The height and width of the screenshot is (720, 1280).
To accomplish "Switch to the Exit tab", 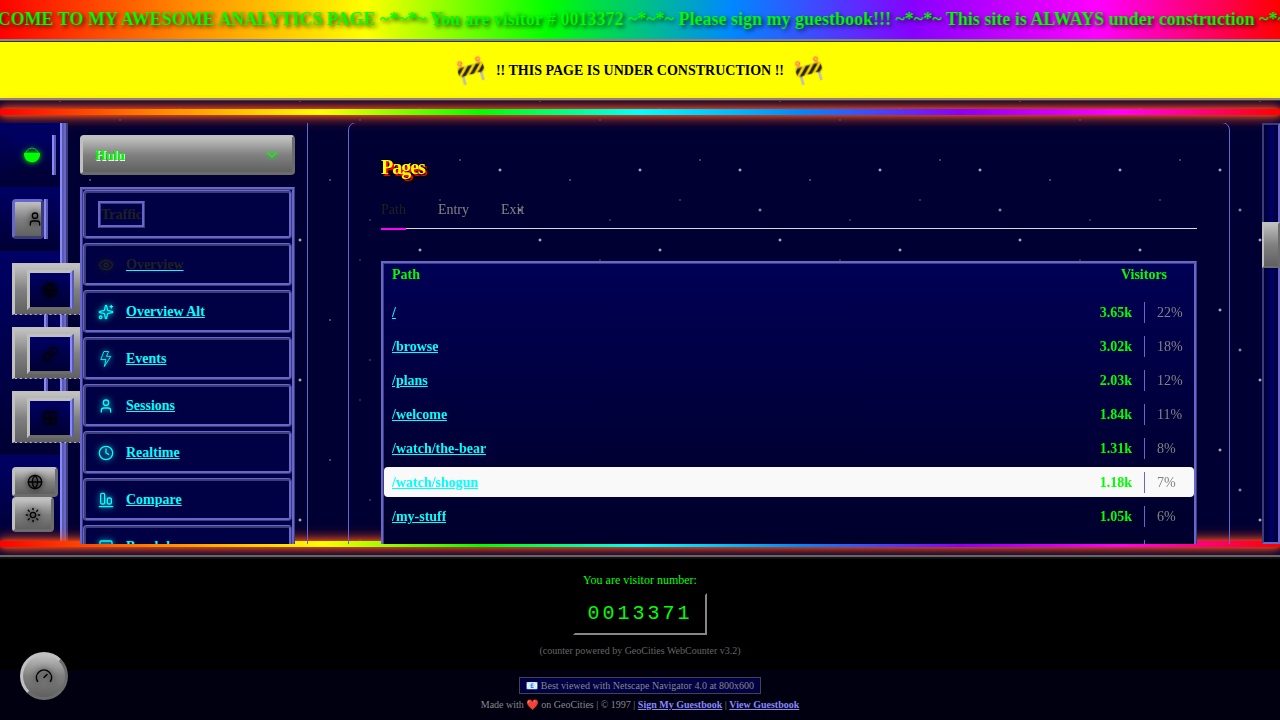I will tap(512, 209).
